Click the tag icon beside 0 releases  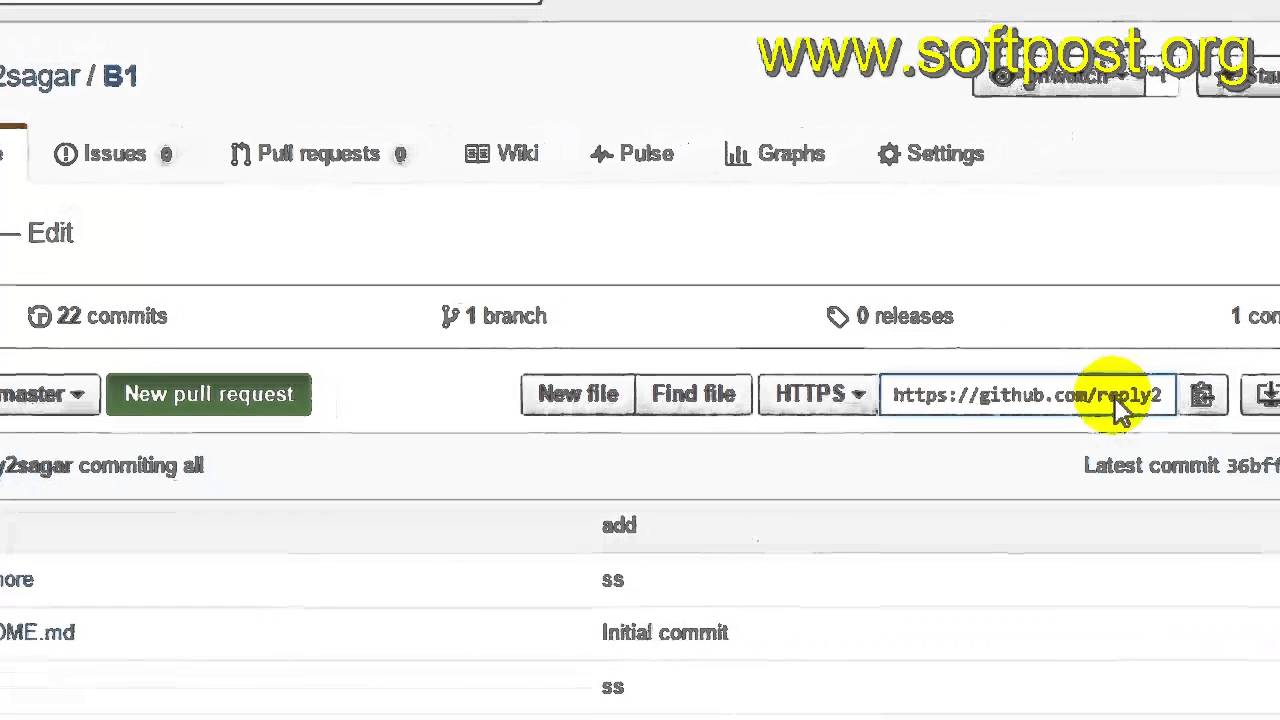[x=838, y=317]
